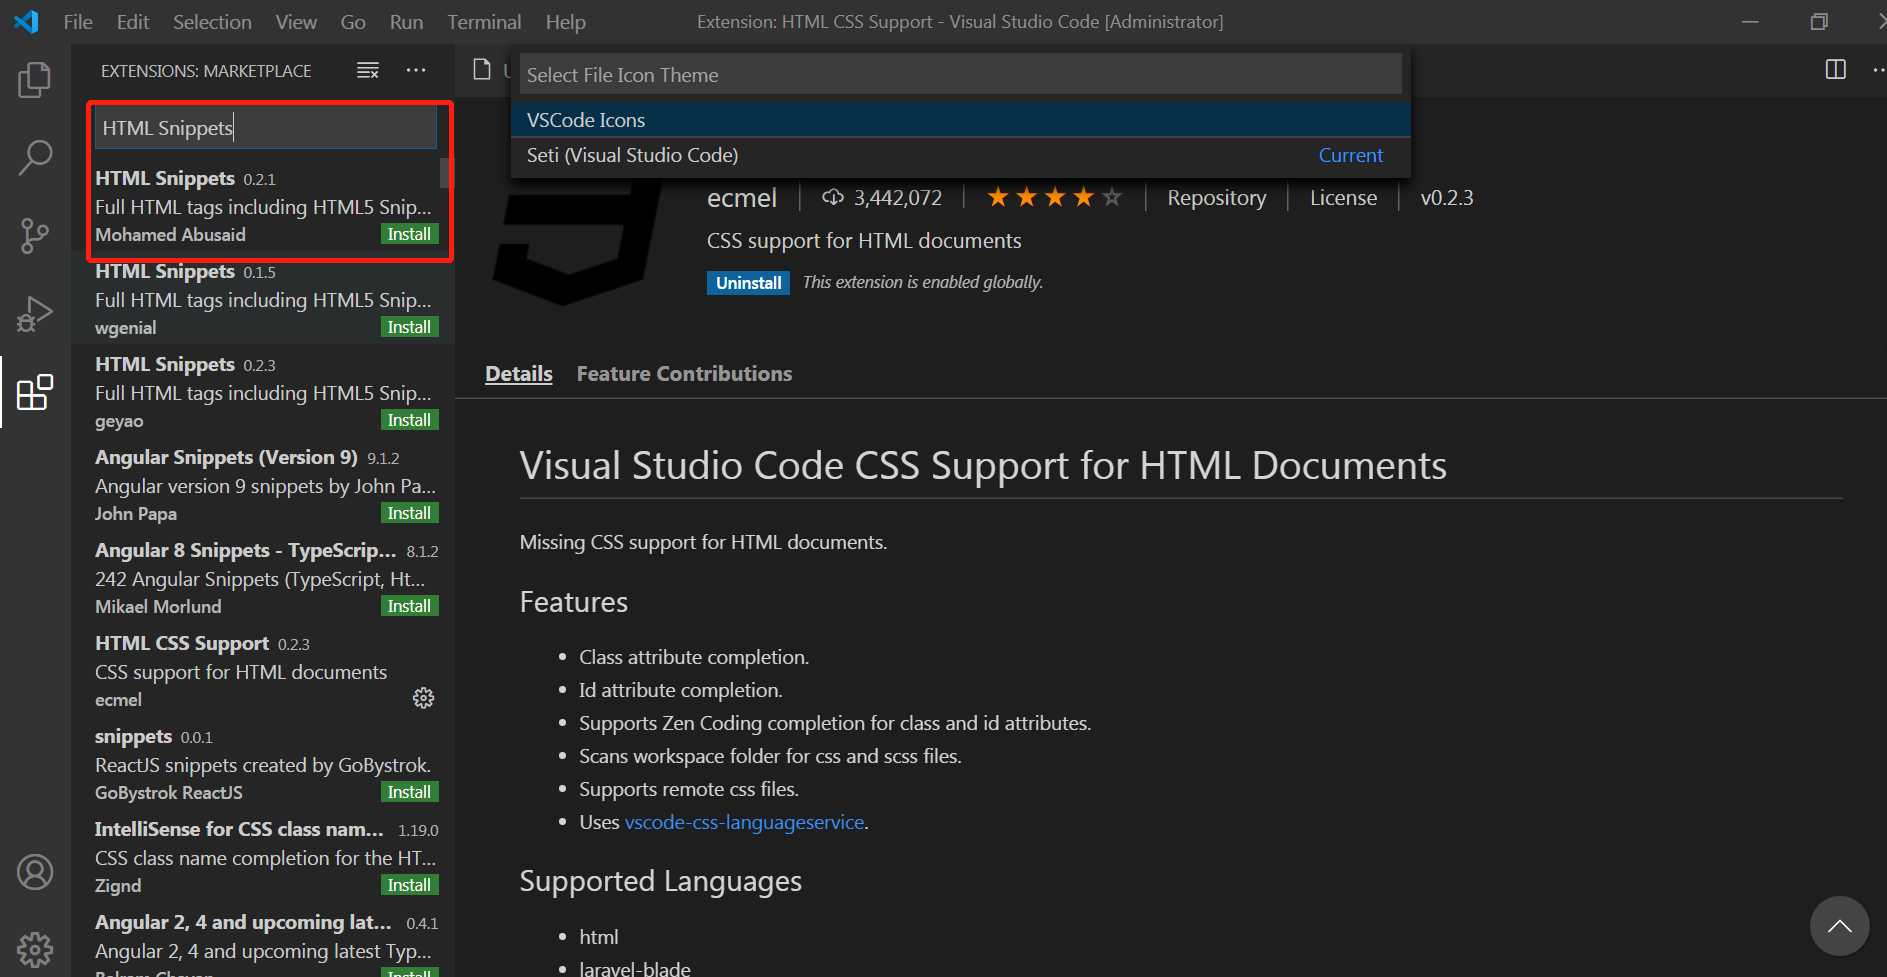Screen dimensions: 1887x977
Task: Open the vscode-css-languageservice link
Action: (744, 822)
